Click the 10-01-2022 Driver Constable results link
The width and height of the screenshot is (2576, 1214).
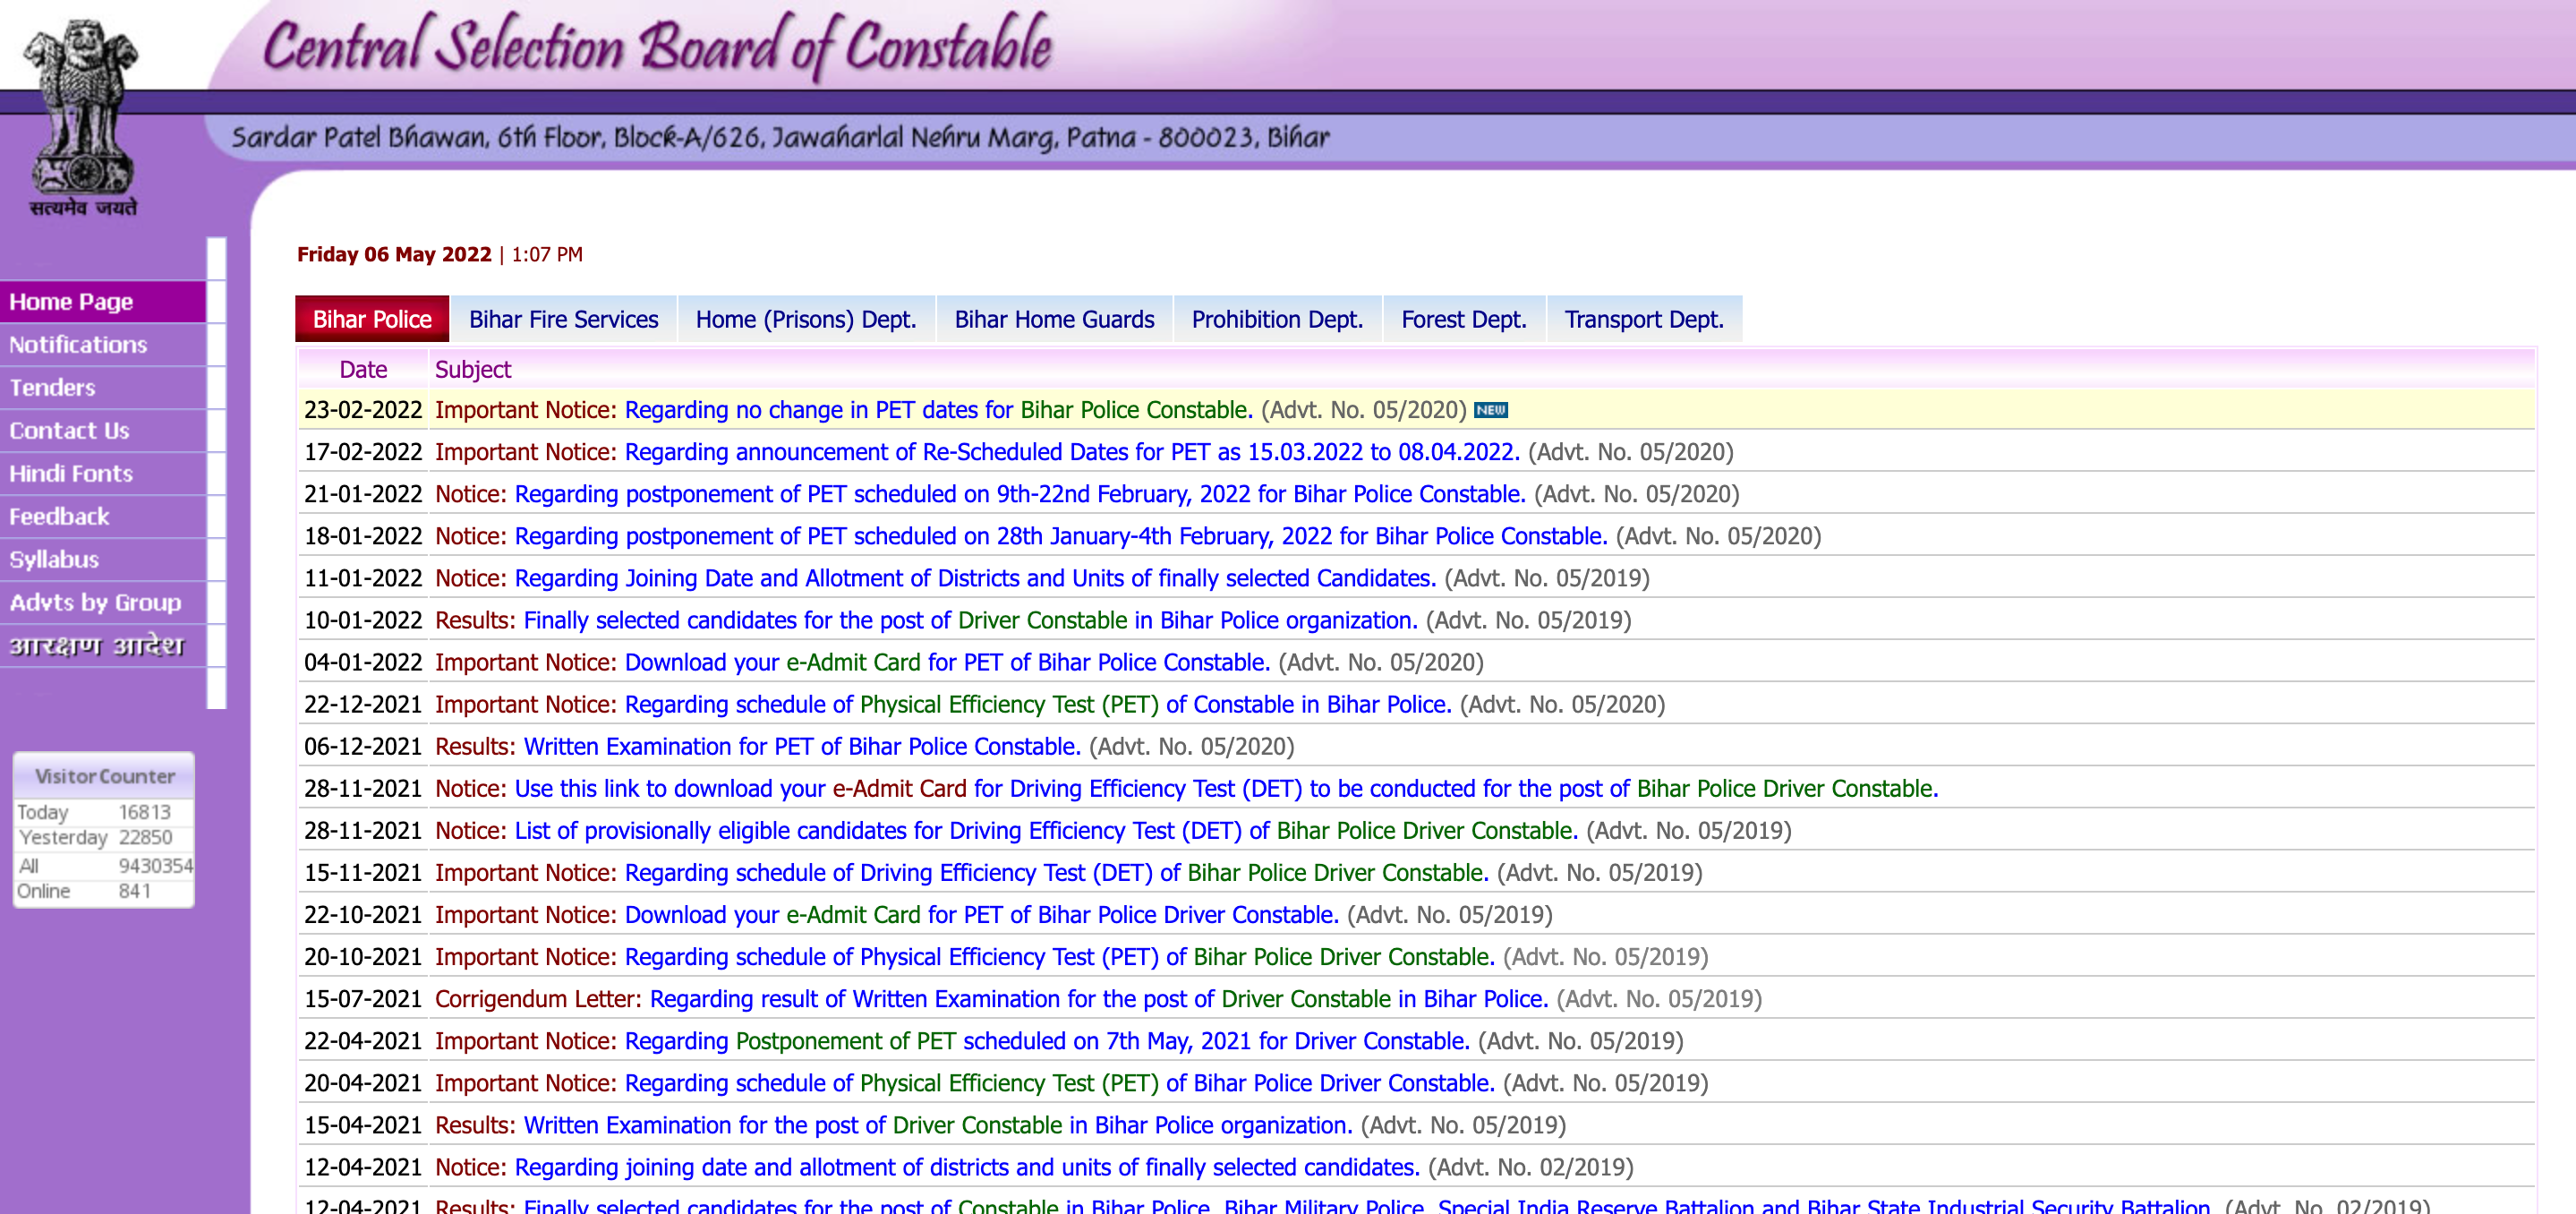(x=971, y=621)
